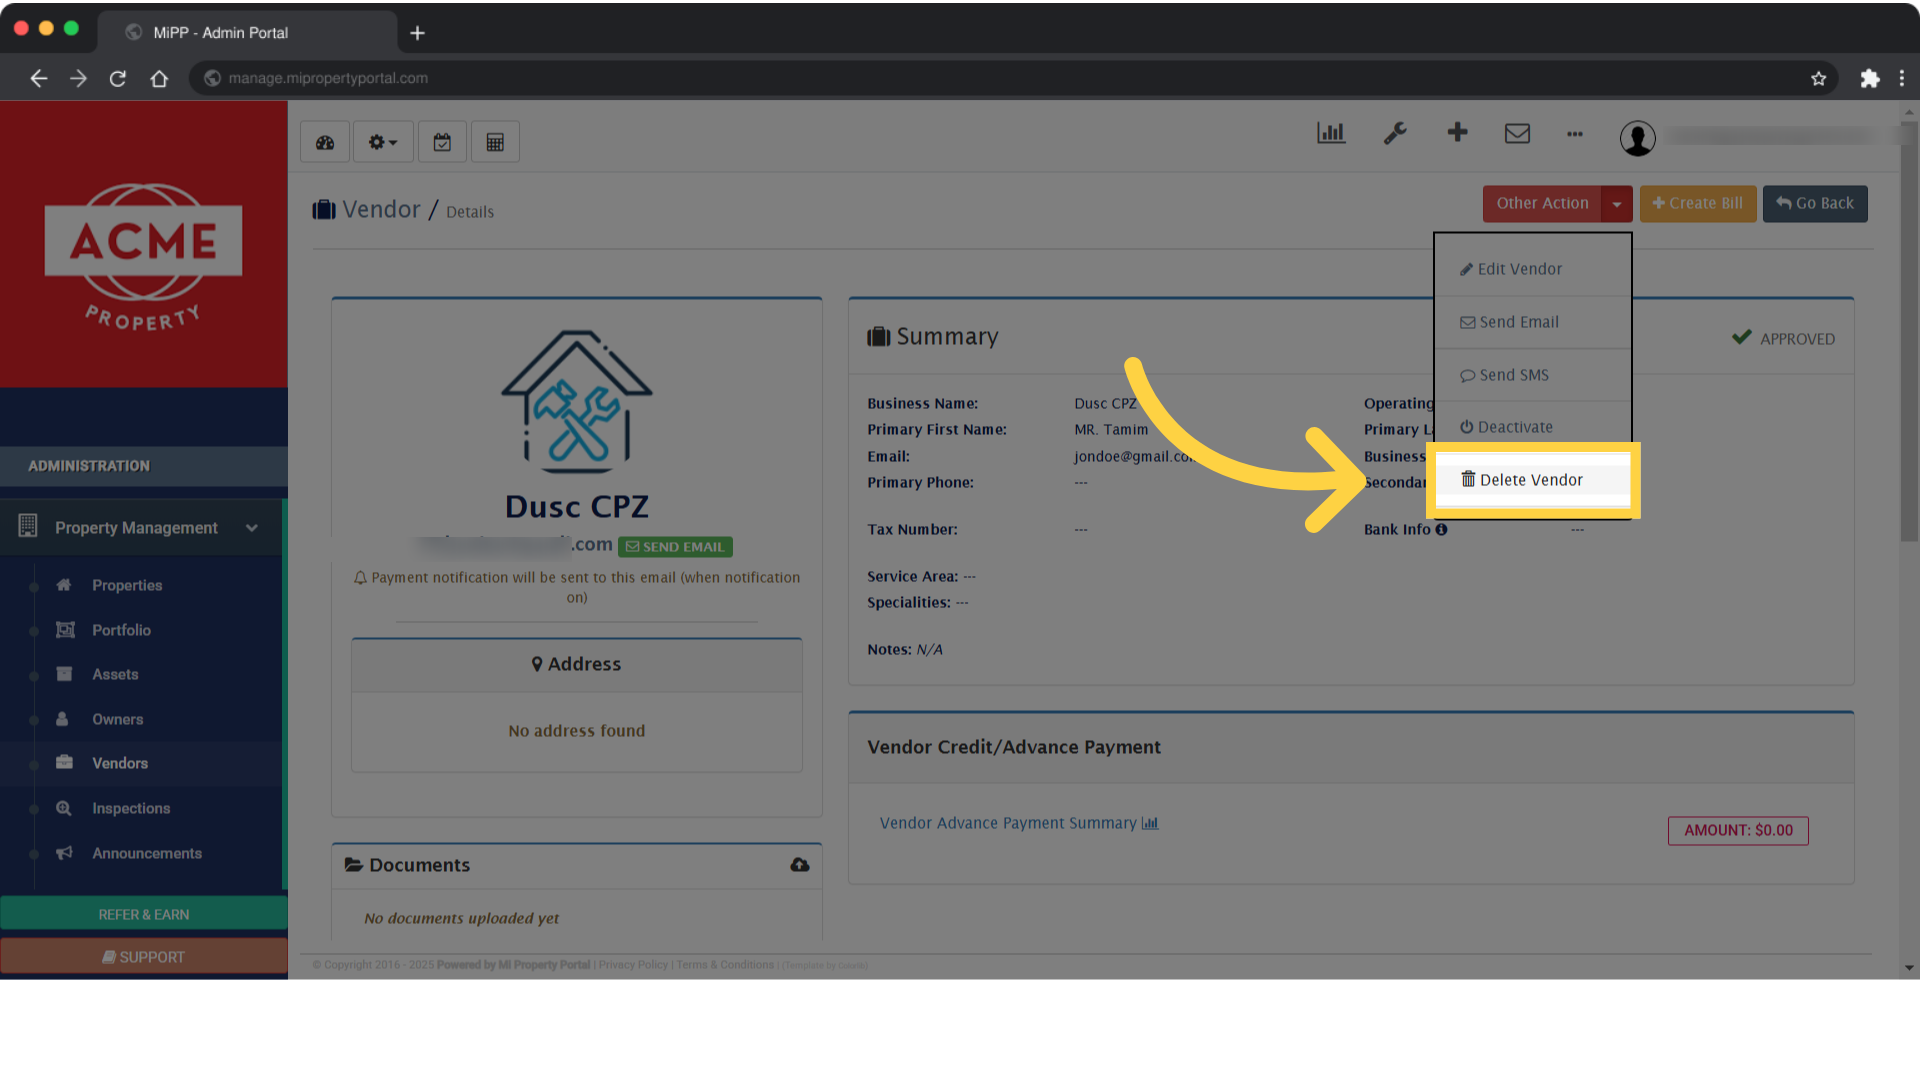Click the documents upload cloud icon
The height and width of the screenshot is (1080, 1920).
[x=799, y=864]
